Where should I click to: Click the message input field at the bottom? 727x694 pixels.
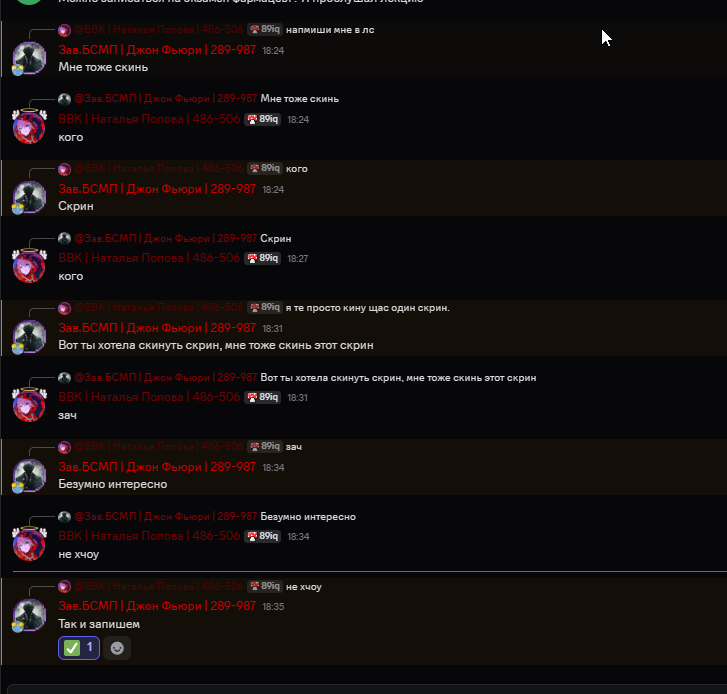click(366, 689)
